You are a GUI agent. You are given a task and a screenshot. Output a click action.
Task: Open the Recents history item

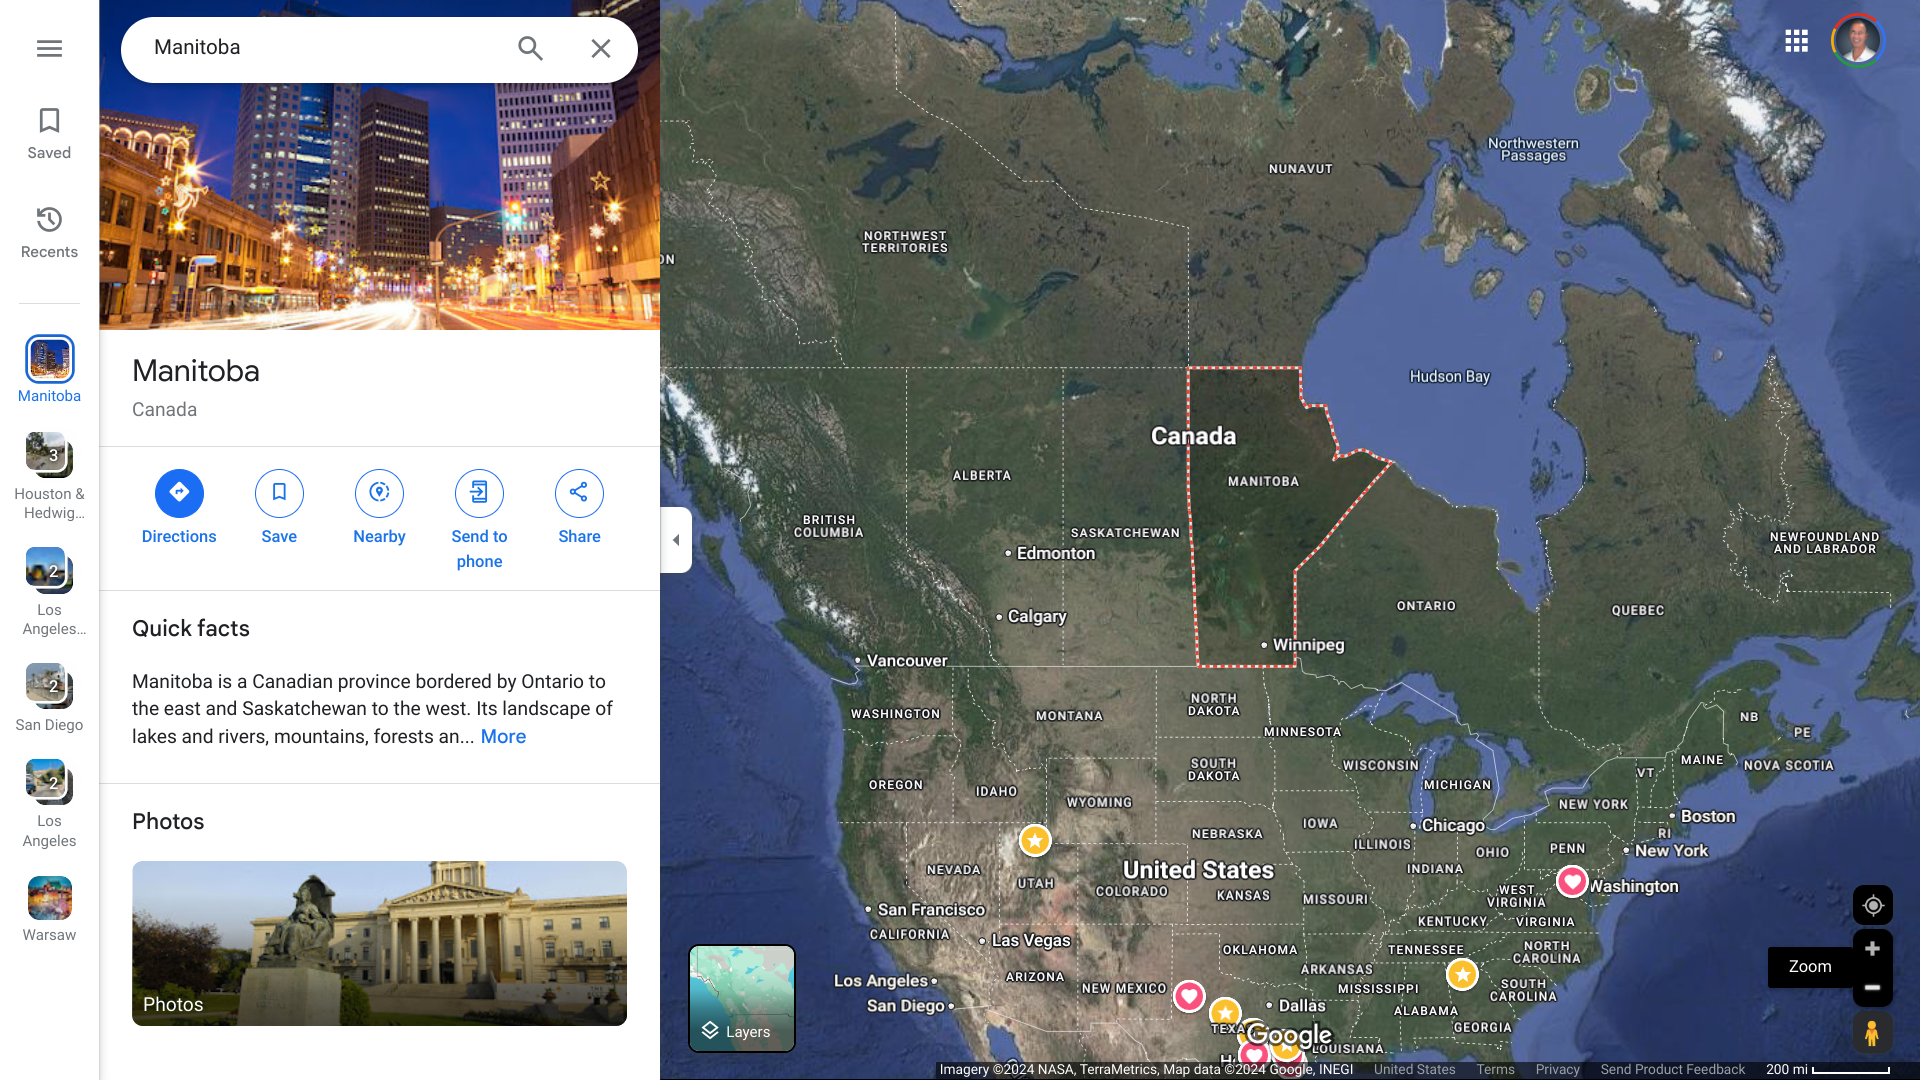point(49,232)
